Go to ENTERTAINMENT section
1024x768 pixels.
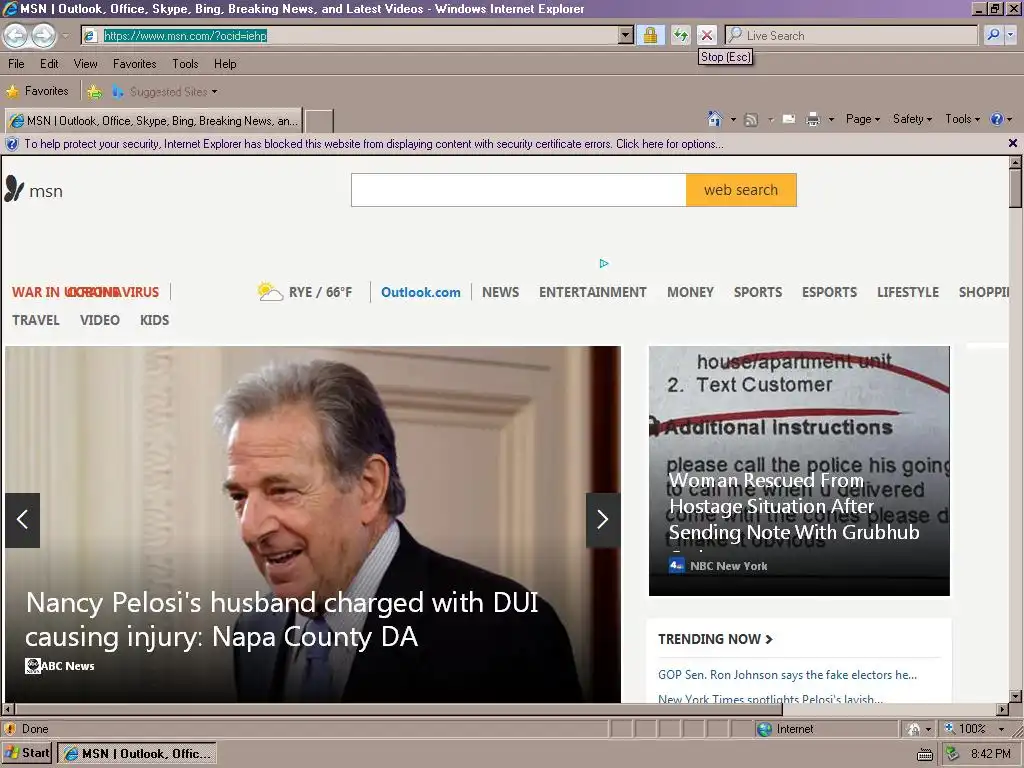pyautogui.click(x=593, y=292)
